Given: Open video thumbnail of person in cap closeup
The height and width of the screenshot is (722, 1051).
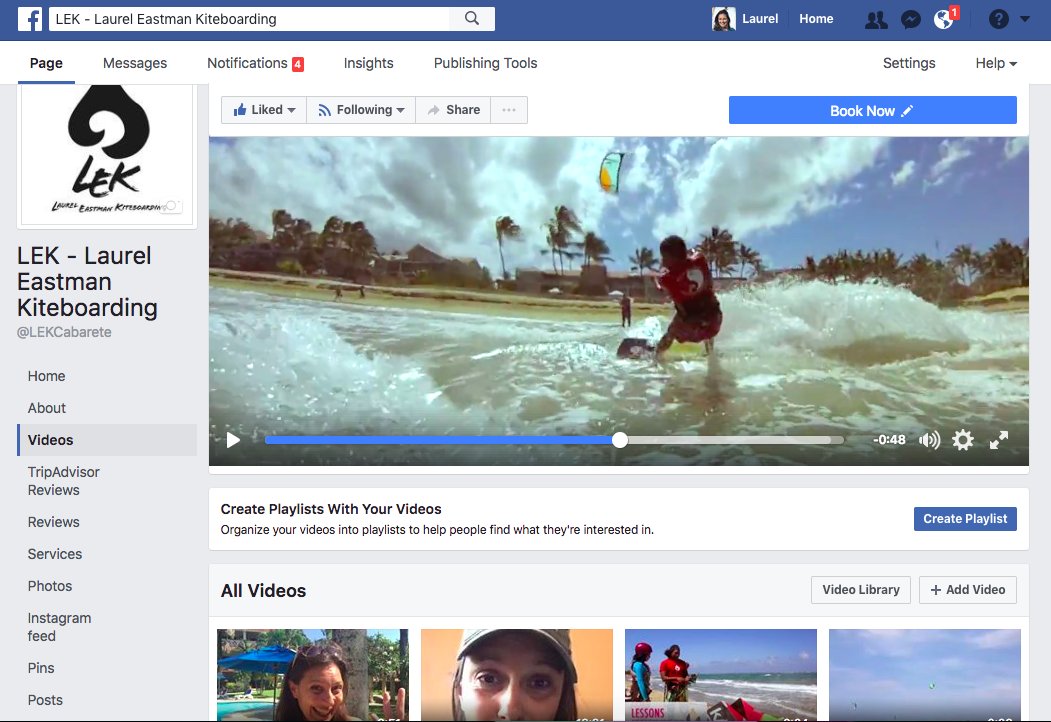Looking at the screenshot, I should point(517,674).
